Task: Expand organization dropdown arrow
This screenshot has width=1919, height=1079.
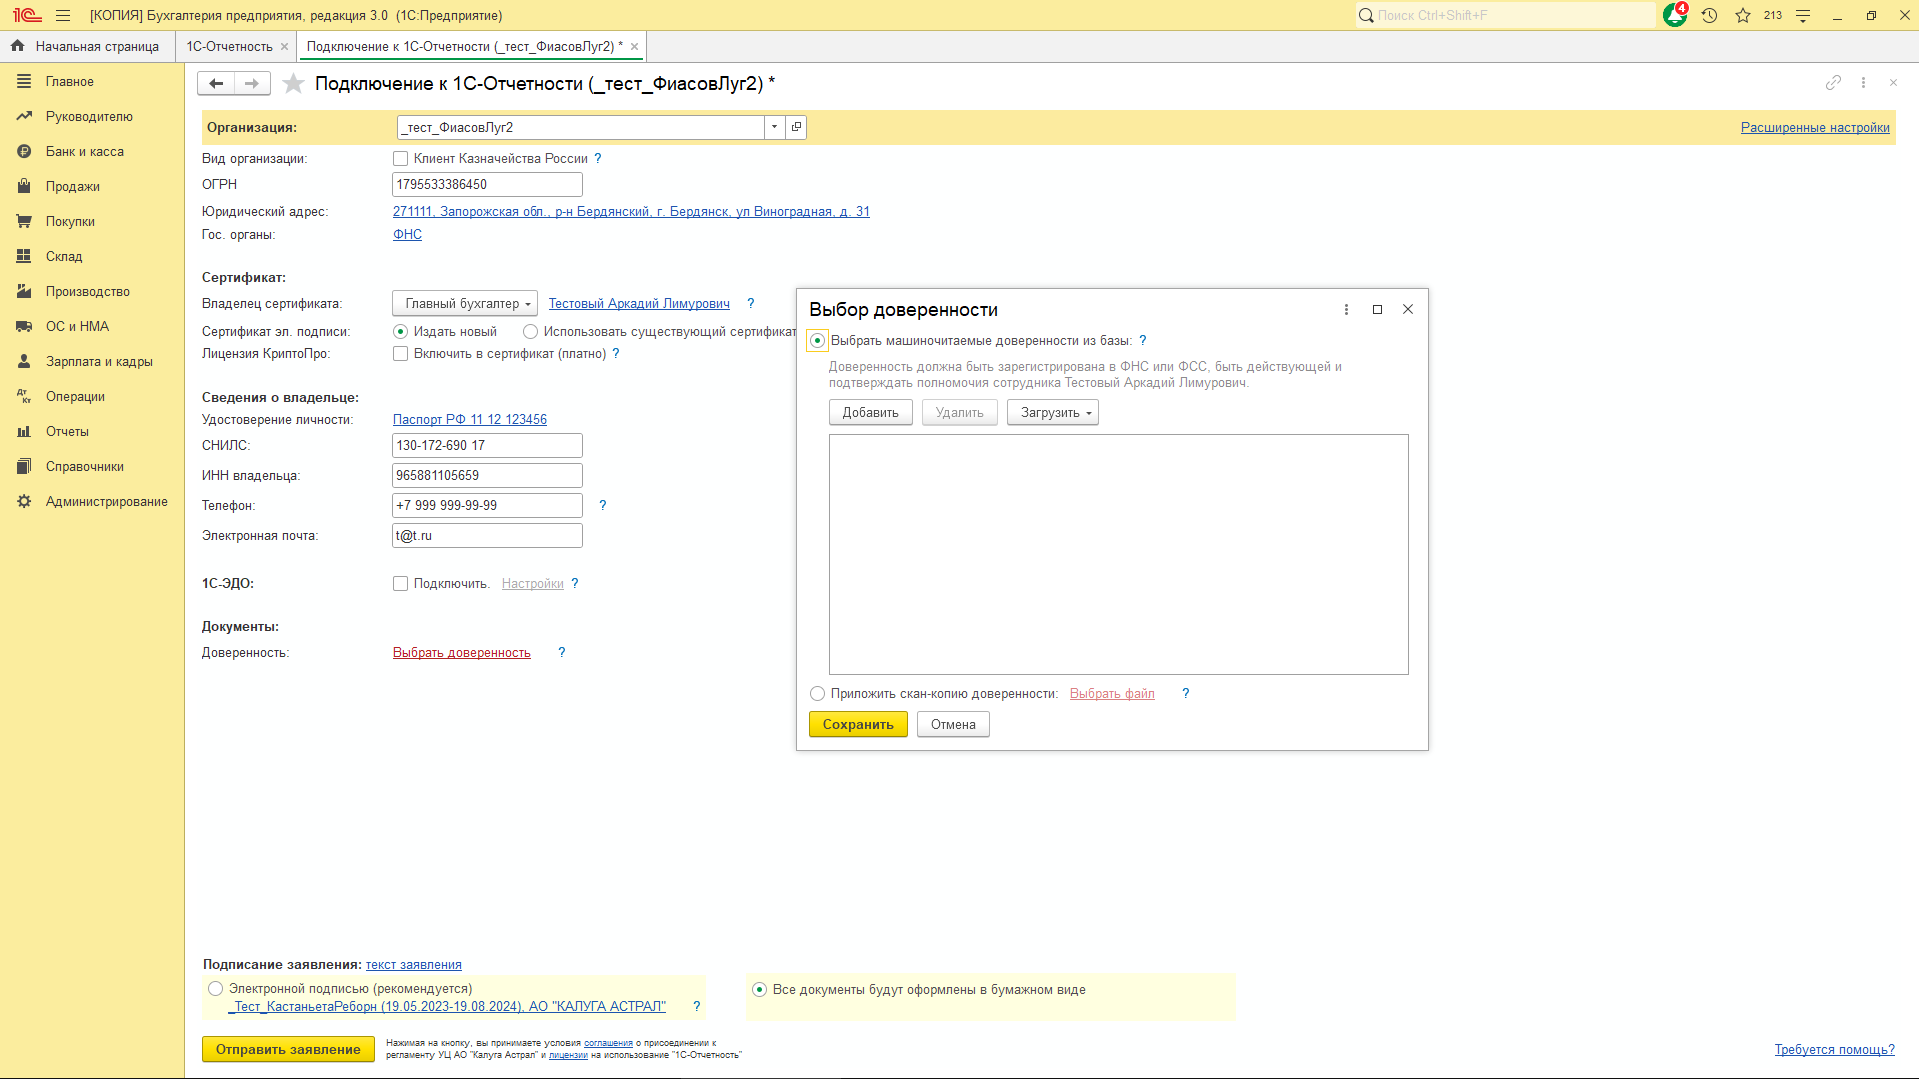Action: [774, 127]
